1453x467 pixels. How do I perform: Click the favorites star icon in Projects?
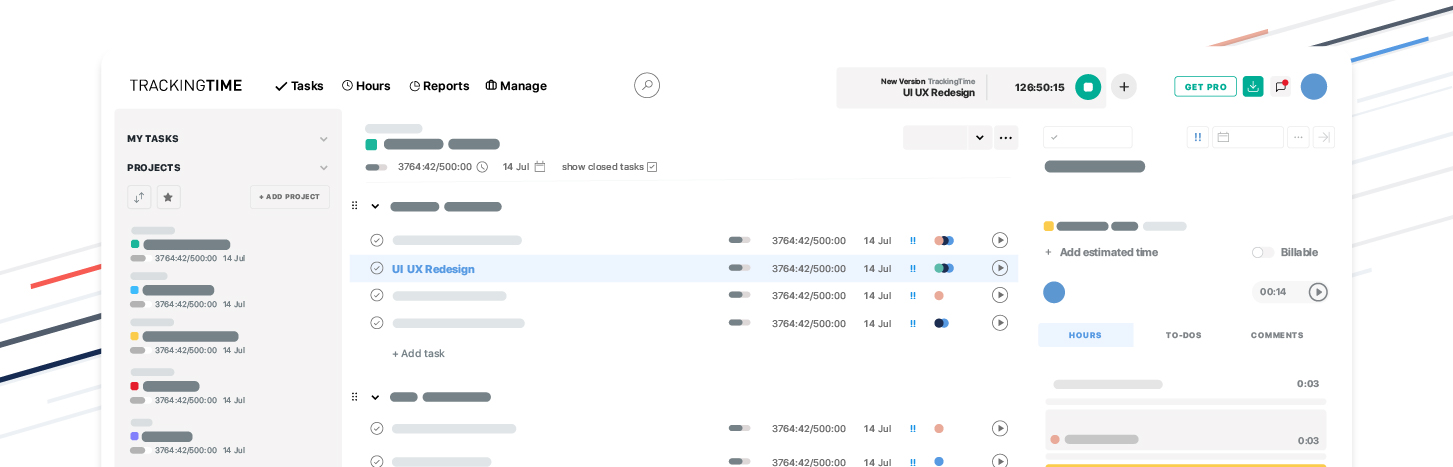point(168,197)
